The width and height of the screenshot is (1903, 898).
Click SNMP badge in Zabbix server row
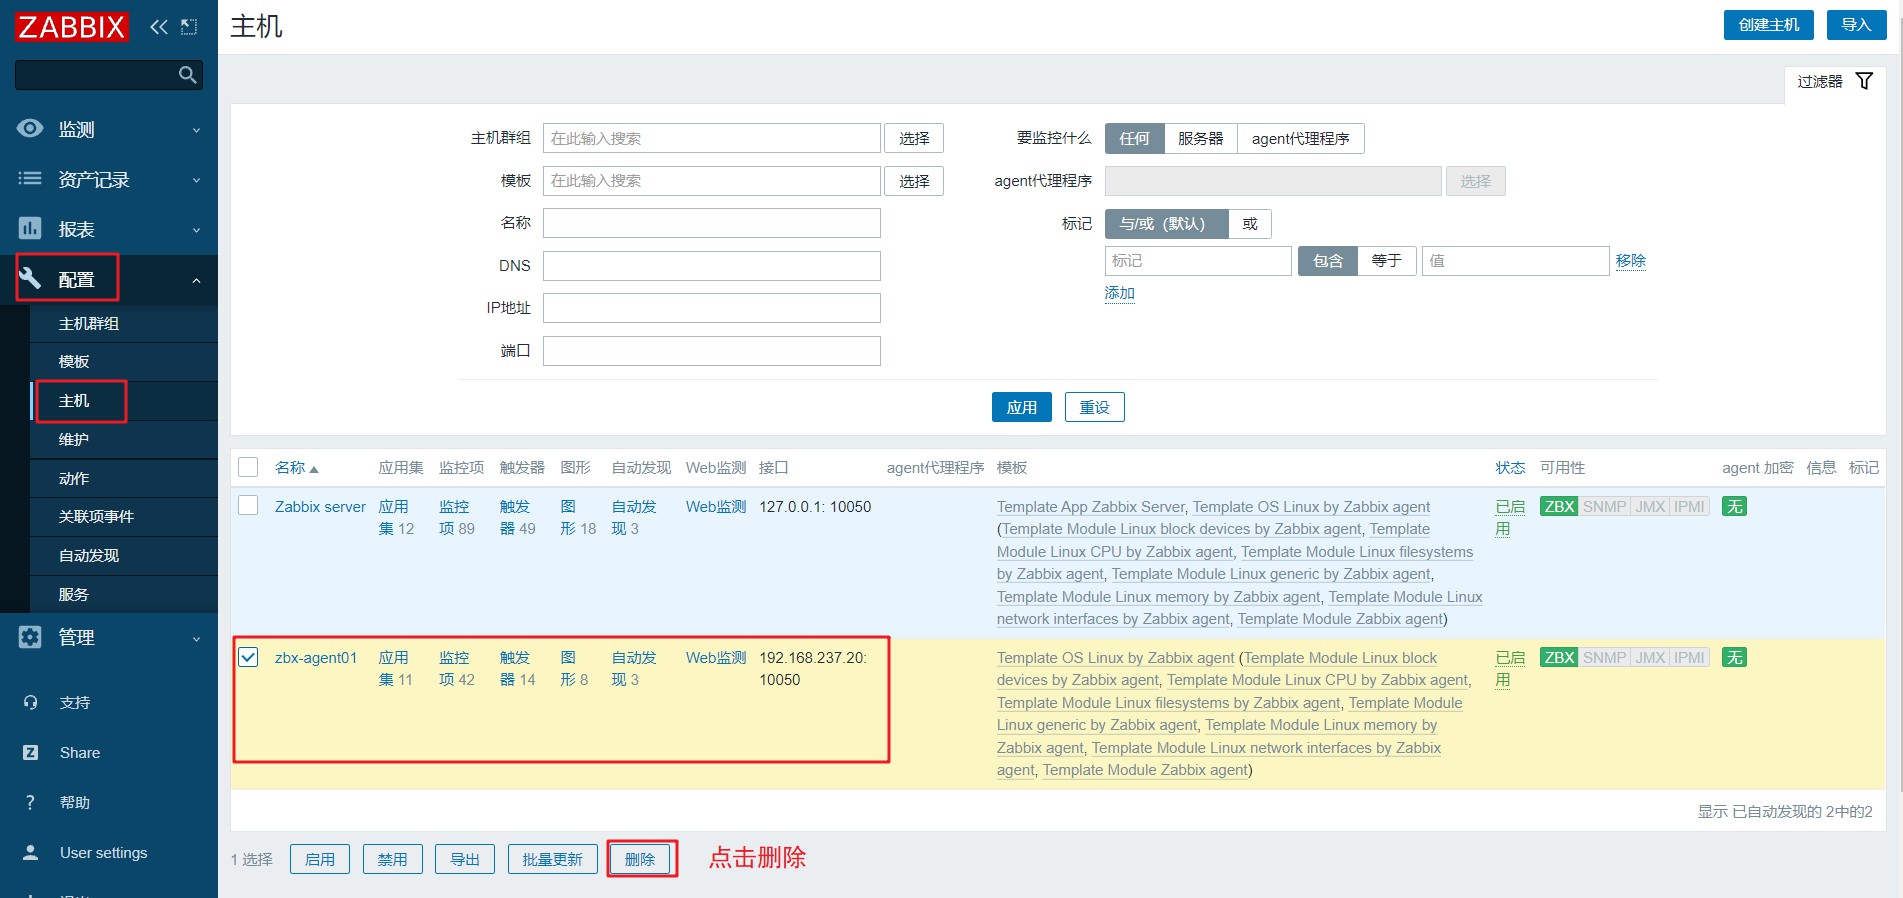tap(1604, 507)
